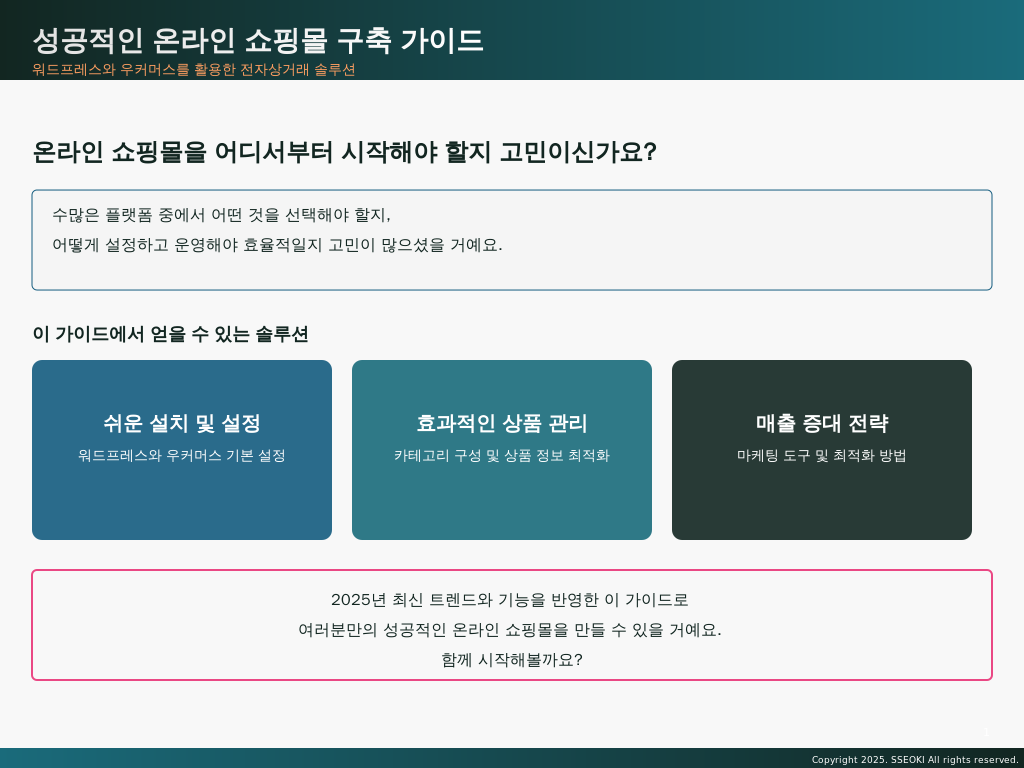Screen dimensions: 1024x768
Task: Open the '쉬운 설치 및 설정' card
Action: tap(182, 450)
